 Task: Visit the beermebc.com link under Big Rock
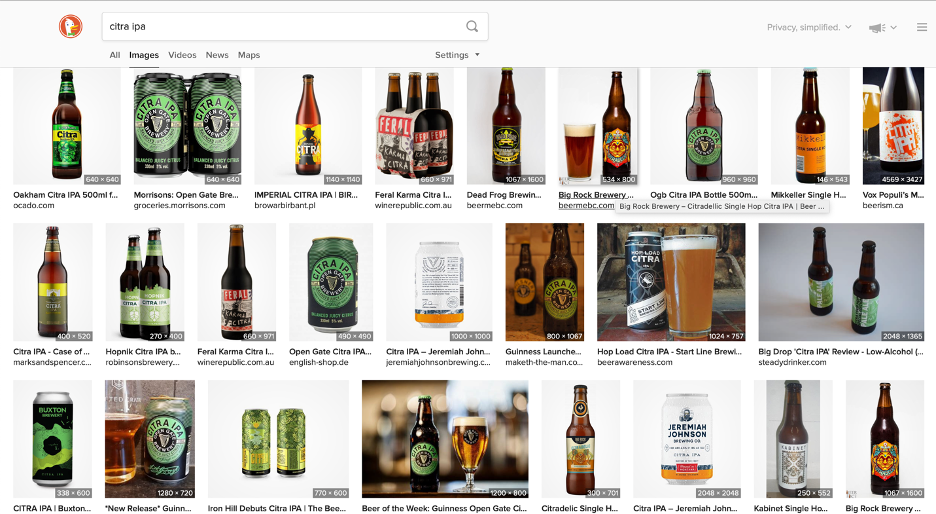click(x=586, y=205)
